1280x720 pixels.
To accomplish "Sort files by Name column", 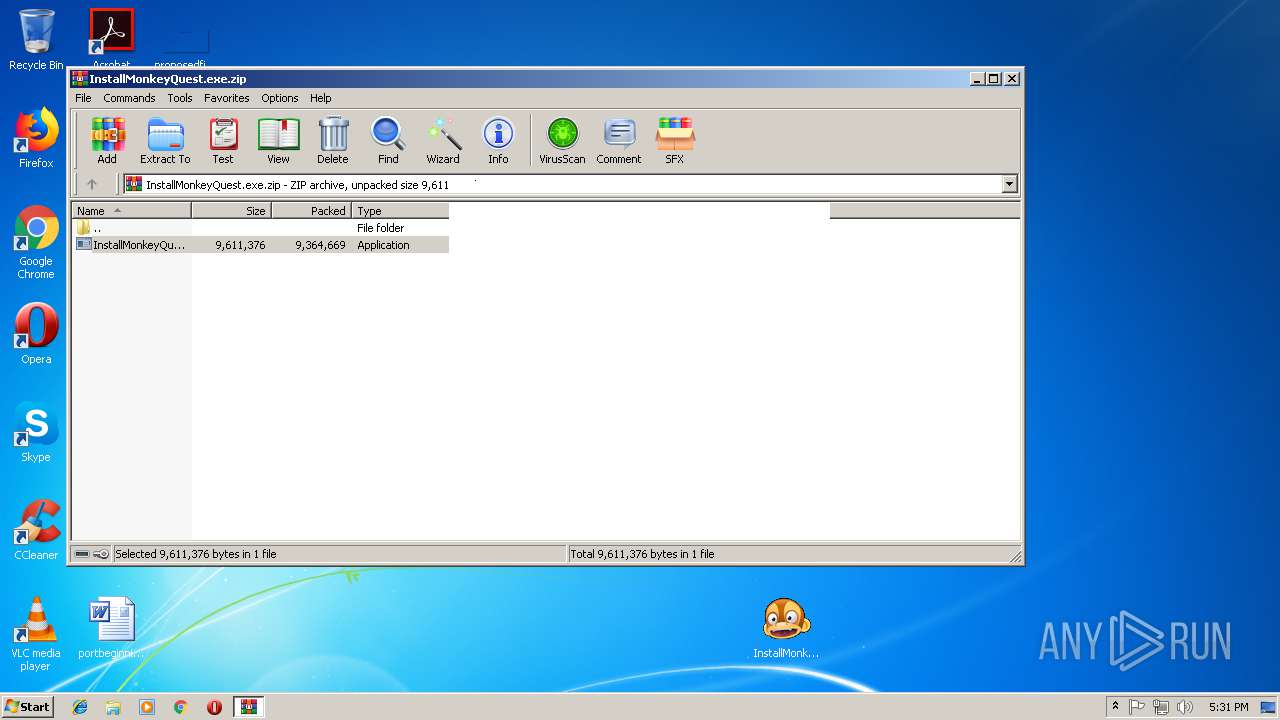I will coord(132,211).
